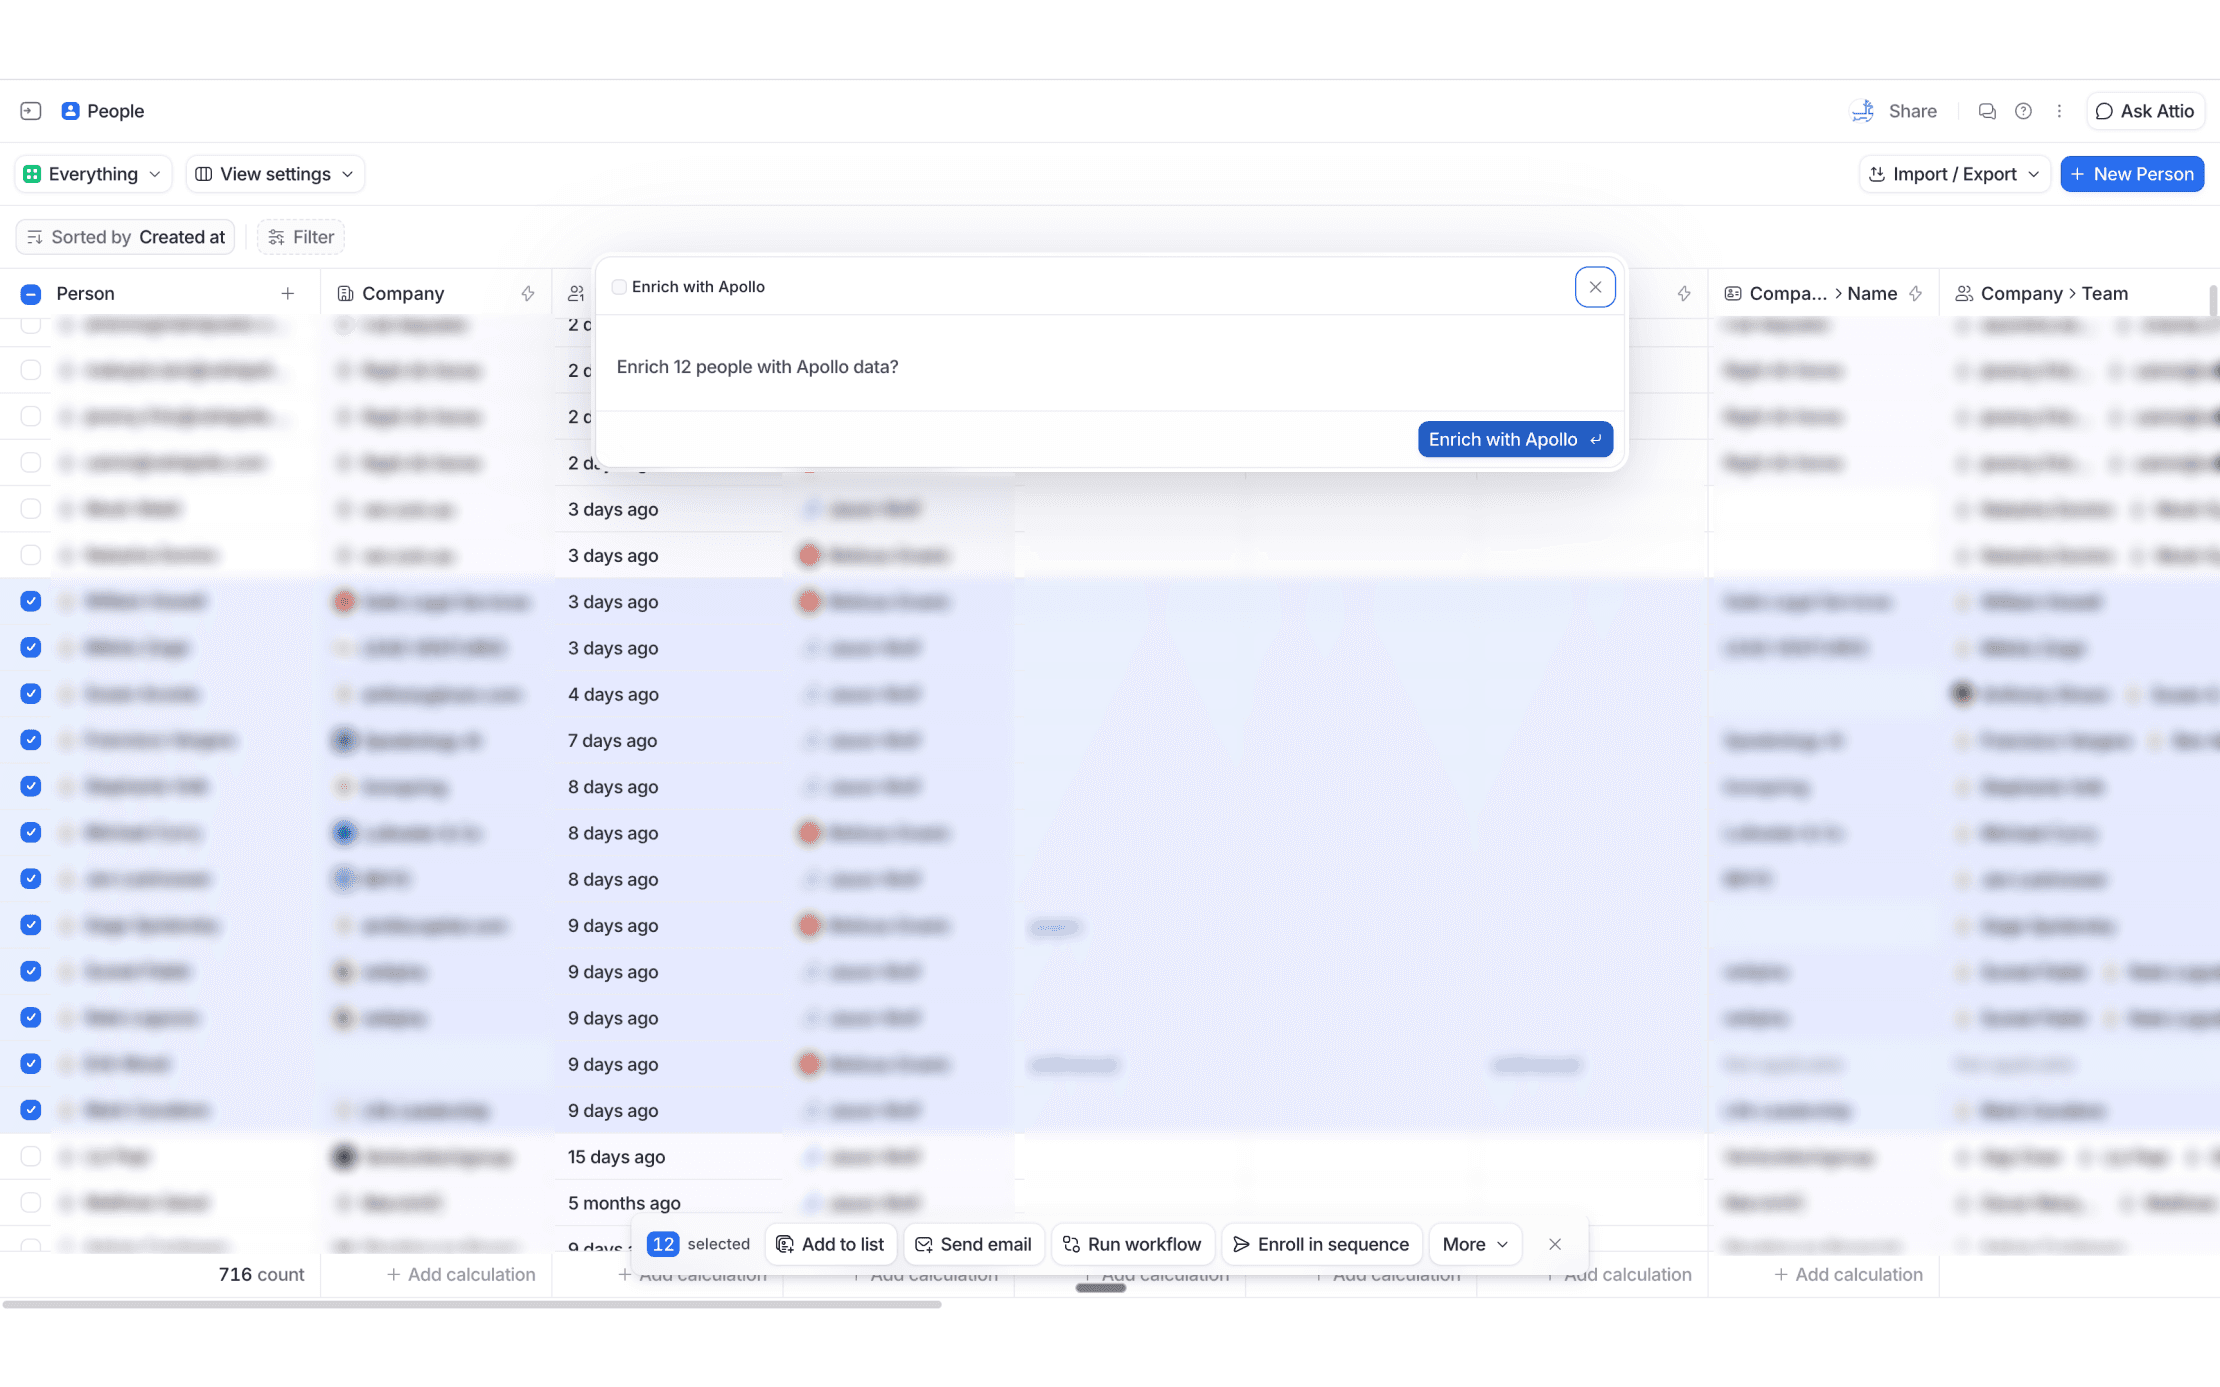Click the sidebar expand icon beside People
Screen dimensions: 2220x1387
pos(30,111)
